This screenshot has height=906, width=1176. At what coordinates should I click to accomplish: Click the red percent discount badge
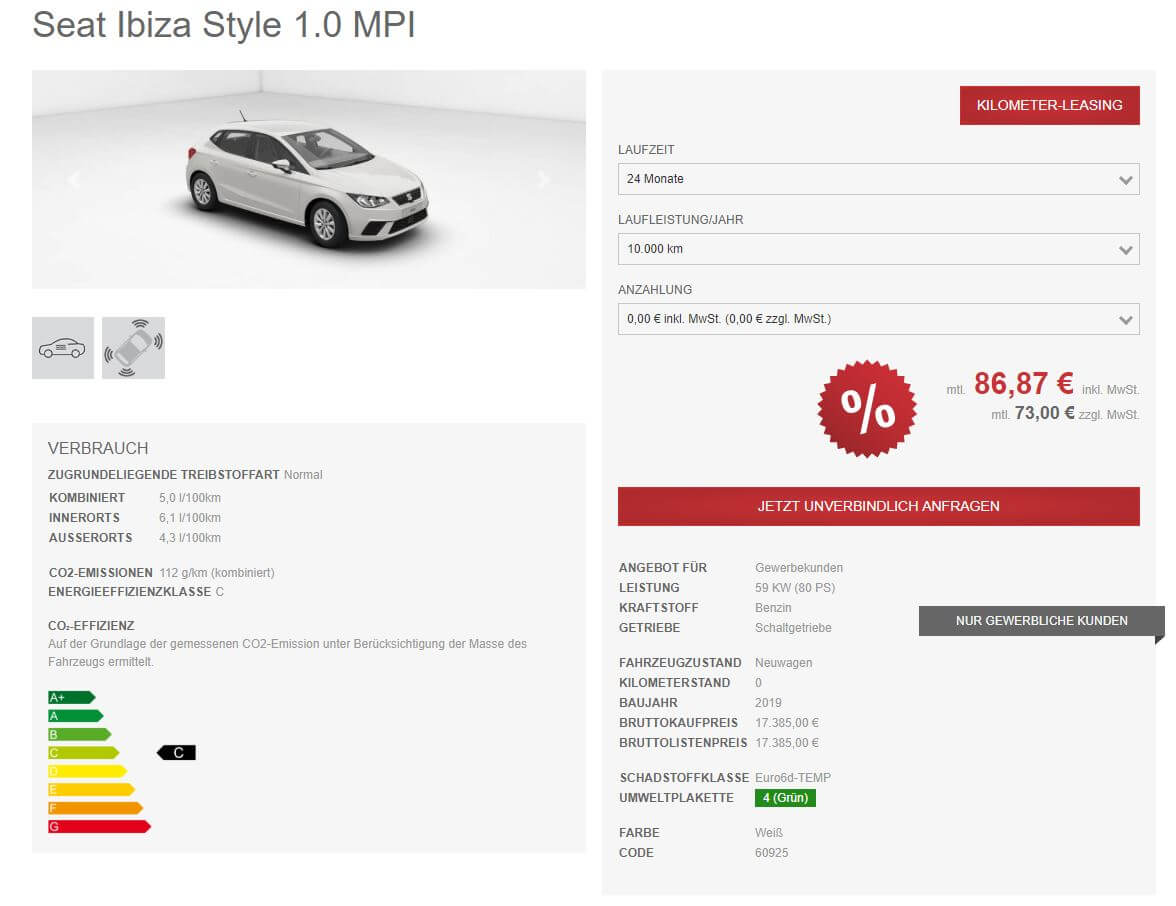pos(867,409)
